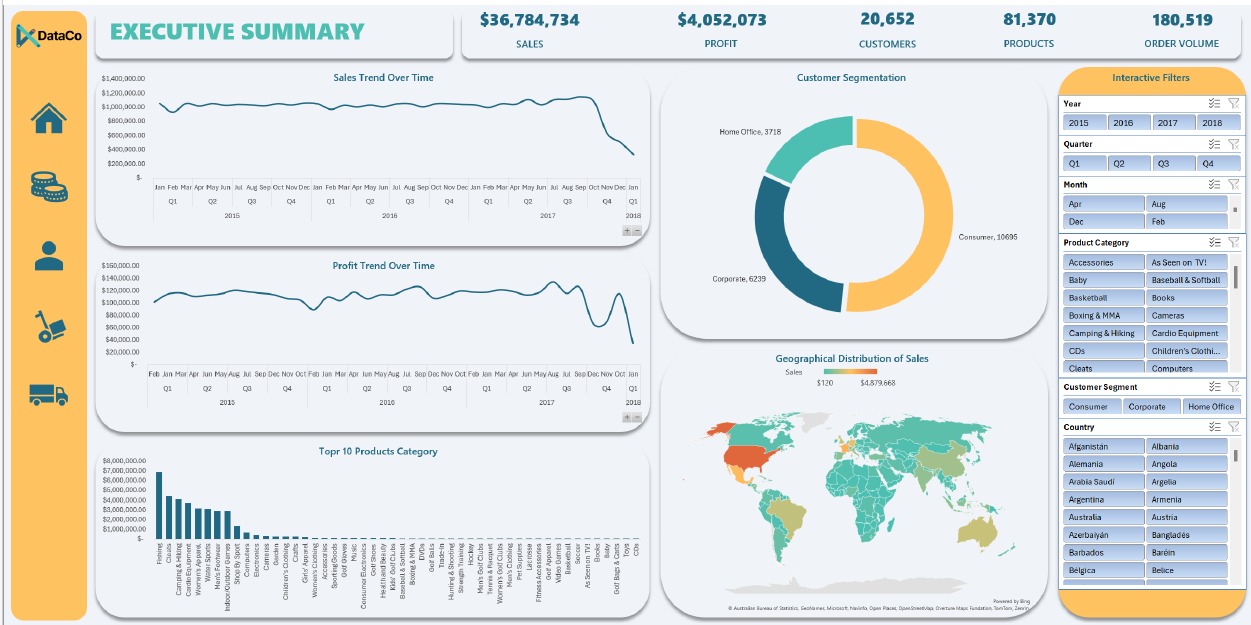Select Q3 in the Quarter slicer
This screenshot has width=1251, height=625.
click(x=1163, y=163)
